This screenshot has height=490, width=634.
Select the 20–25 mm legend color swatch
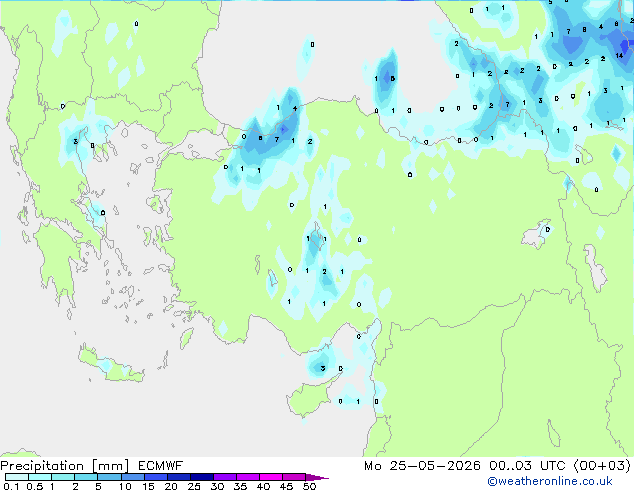178,477
